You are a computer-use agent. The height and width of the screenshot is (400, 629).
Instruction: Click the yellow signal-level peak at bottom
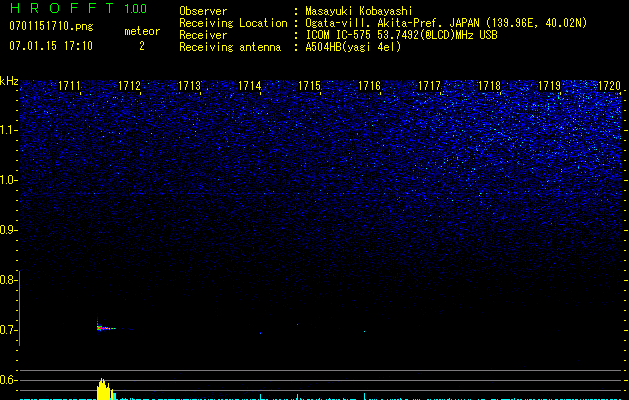(x=105, y=389)
